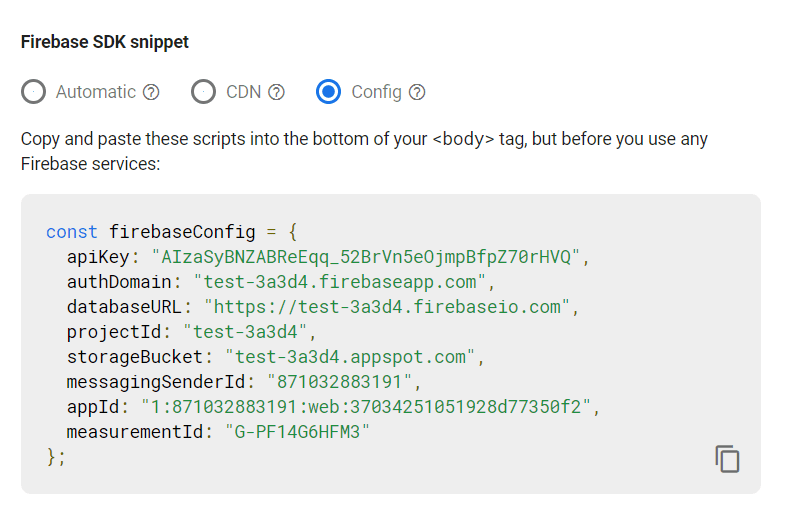Viewport: 787px width, 527px height.
Task: Click the Firebase SDK snippet heading
Action: (105, 42)
